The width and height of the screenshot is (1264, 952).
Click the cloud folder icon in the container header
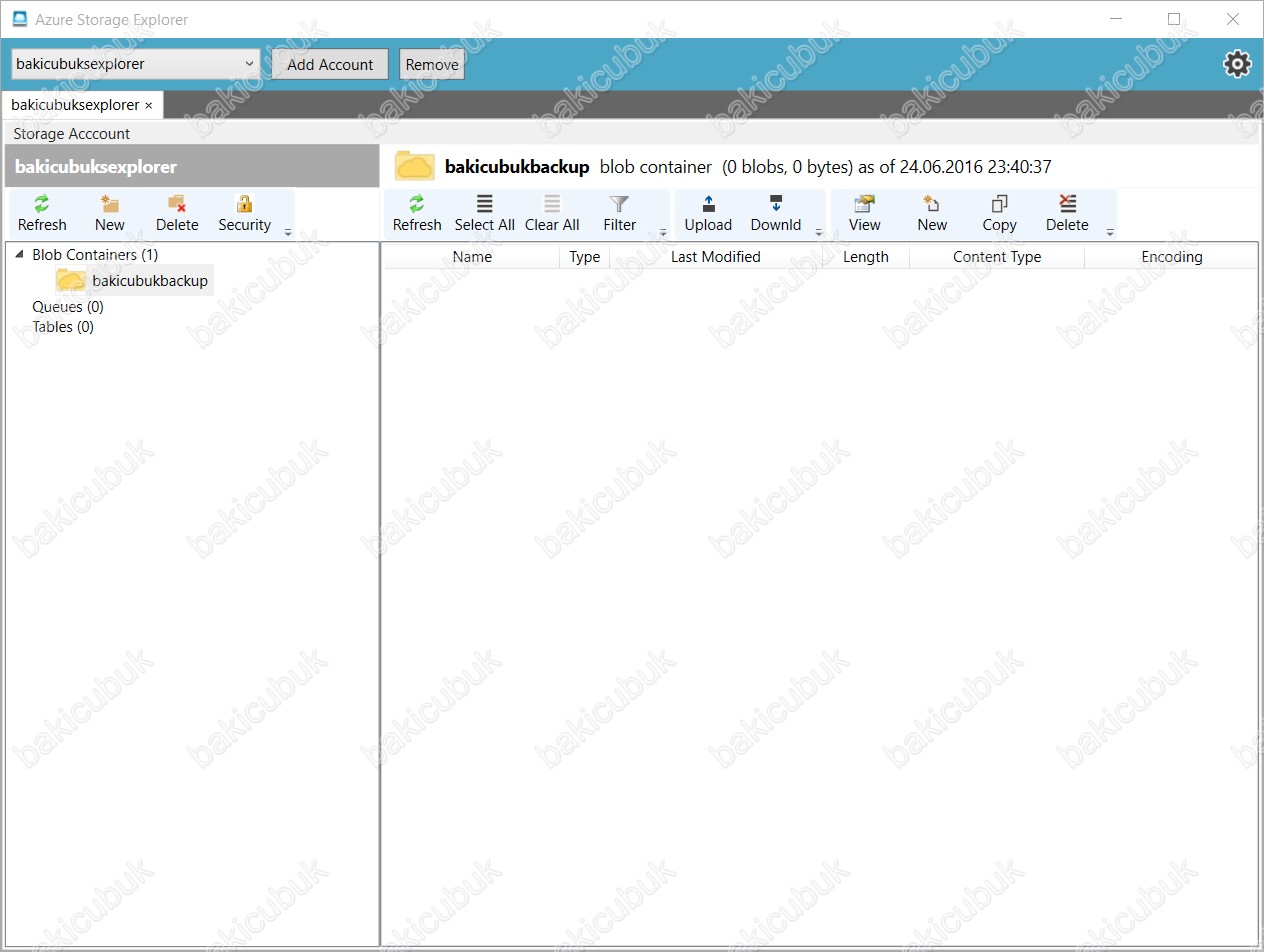coord(415,166)
